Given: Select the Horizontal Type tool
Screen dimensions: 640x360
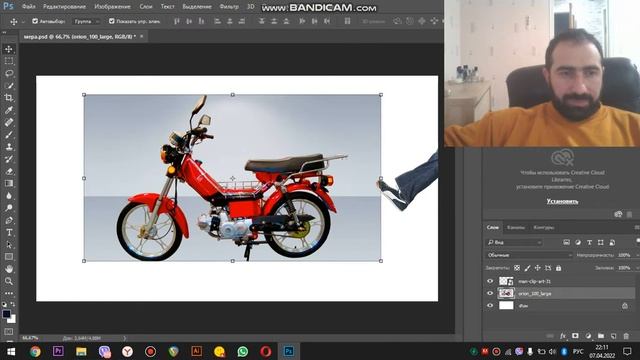Looking at the screenshot, I should click(9, 232).
